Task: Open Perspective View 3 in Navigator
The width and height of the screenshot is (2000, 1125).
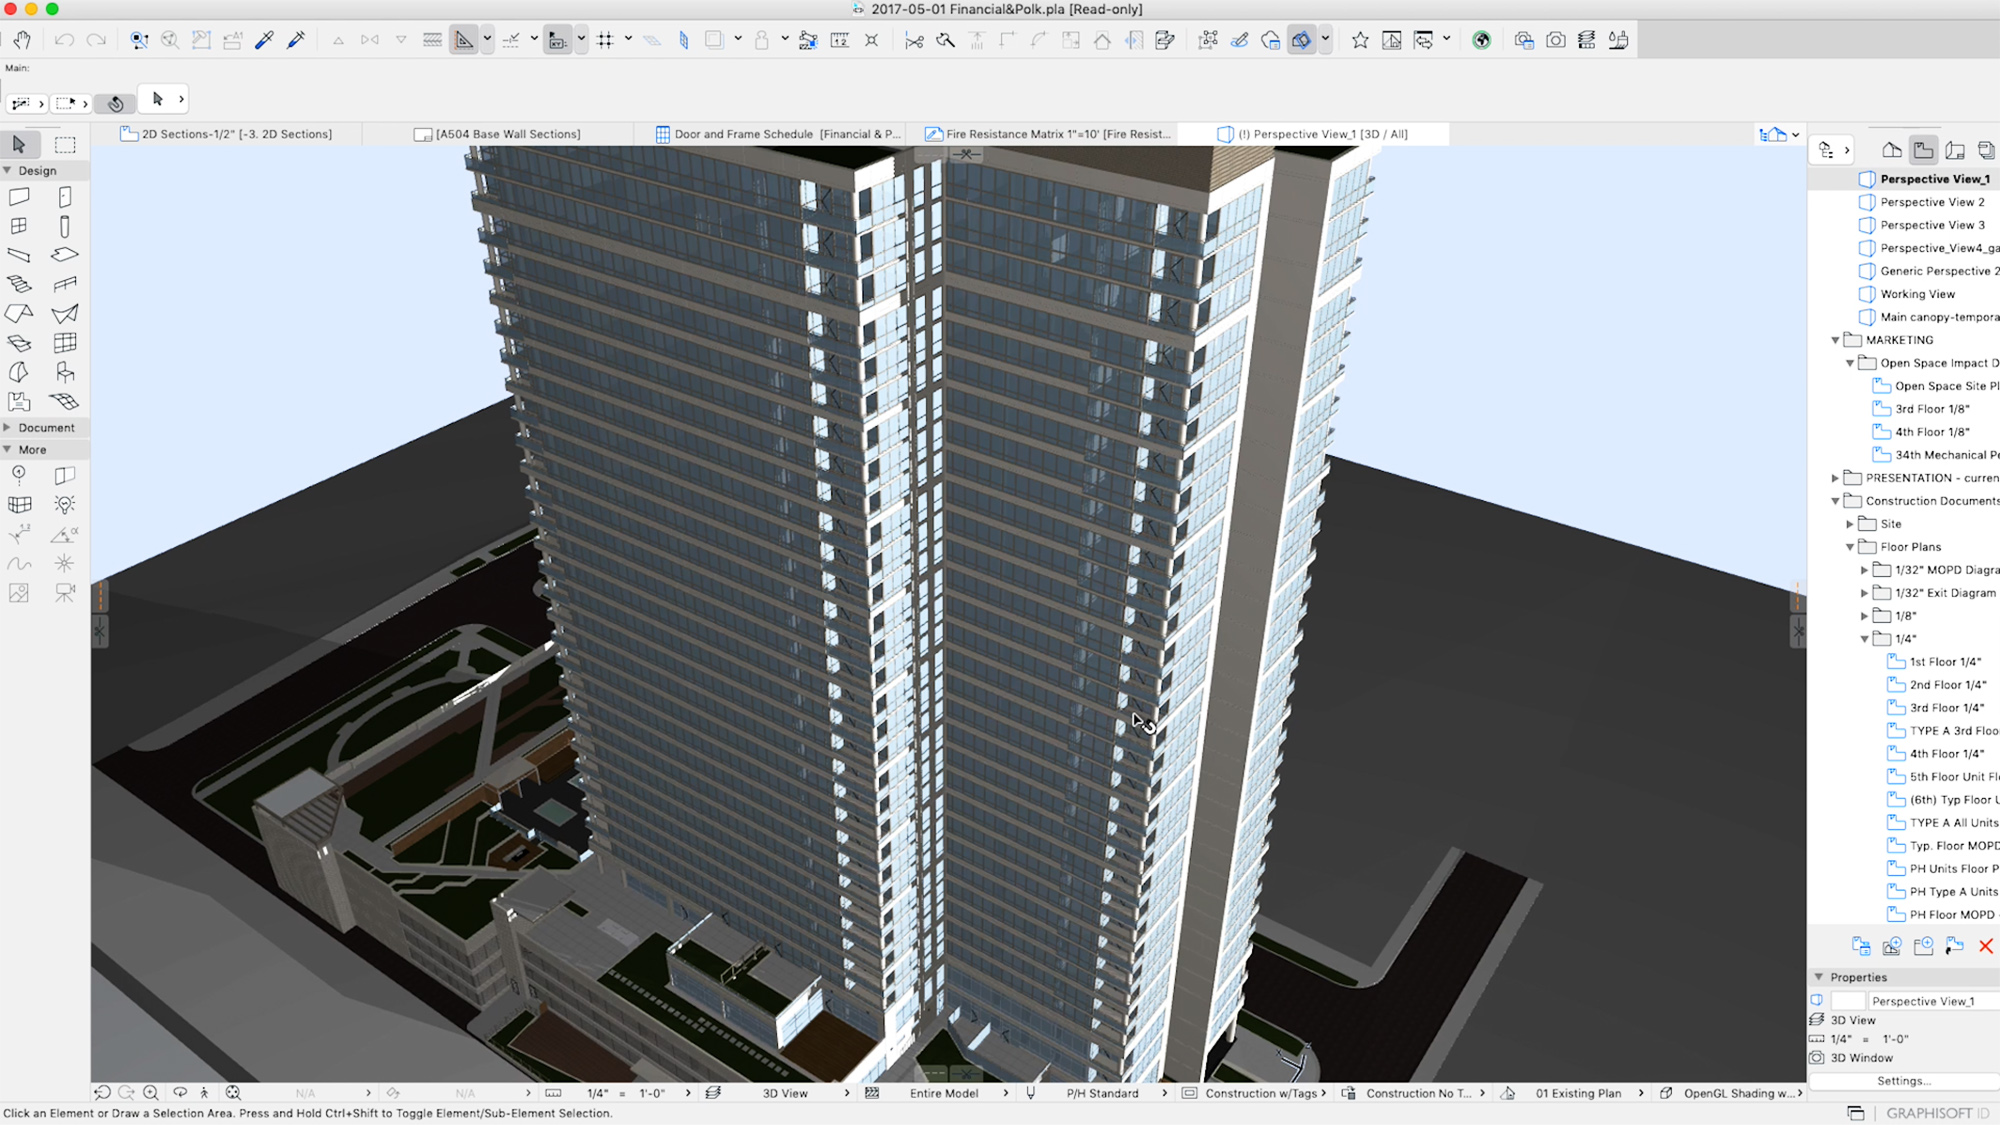Action: tap(1931, 225)
